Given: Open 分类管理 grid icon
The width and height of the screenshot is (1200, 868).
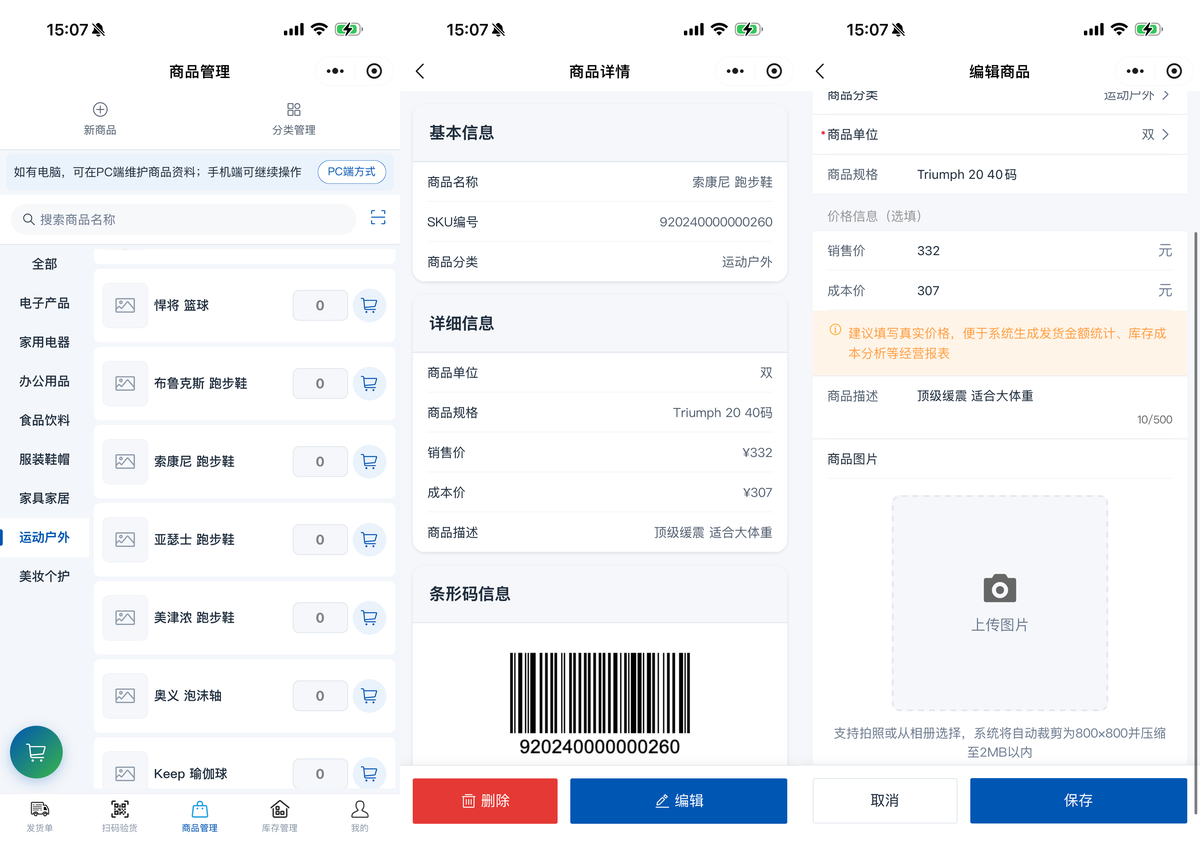Looking at the screenshot, I should tap(294, 110).
